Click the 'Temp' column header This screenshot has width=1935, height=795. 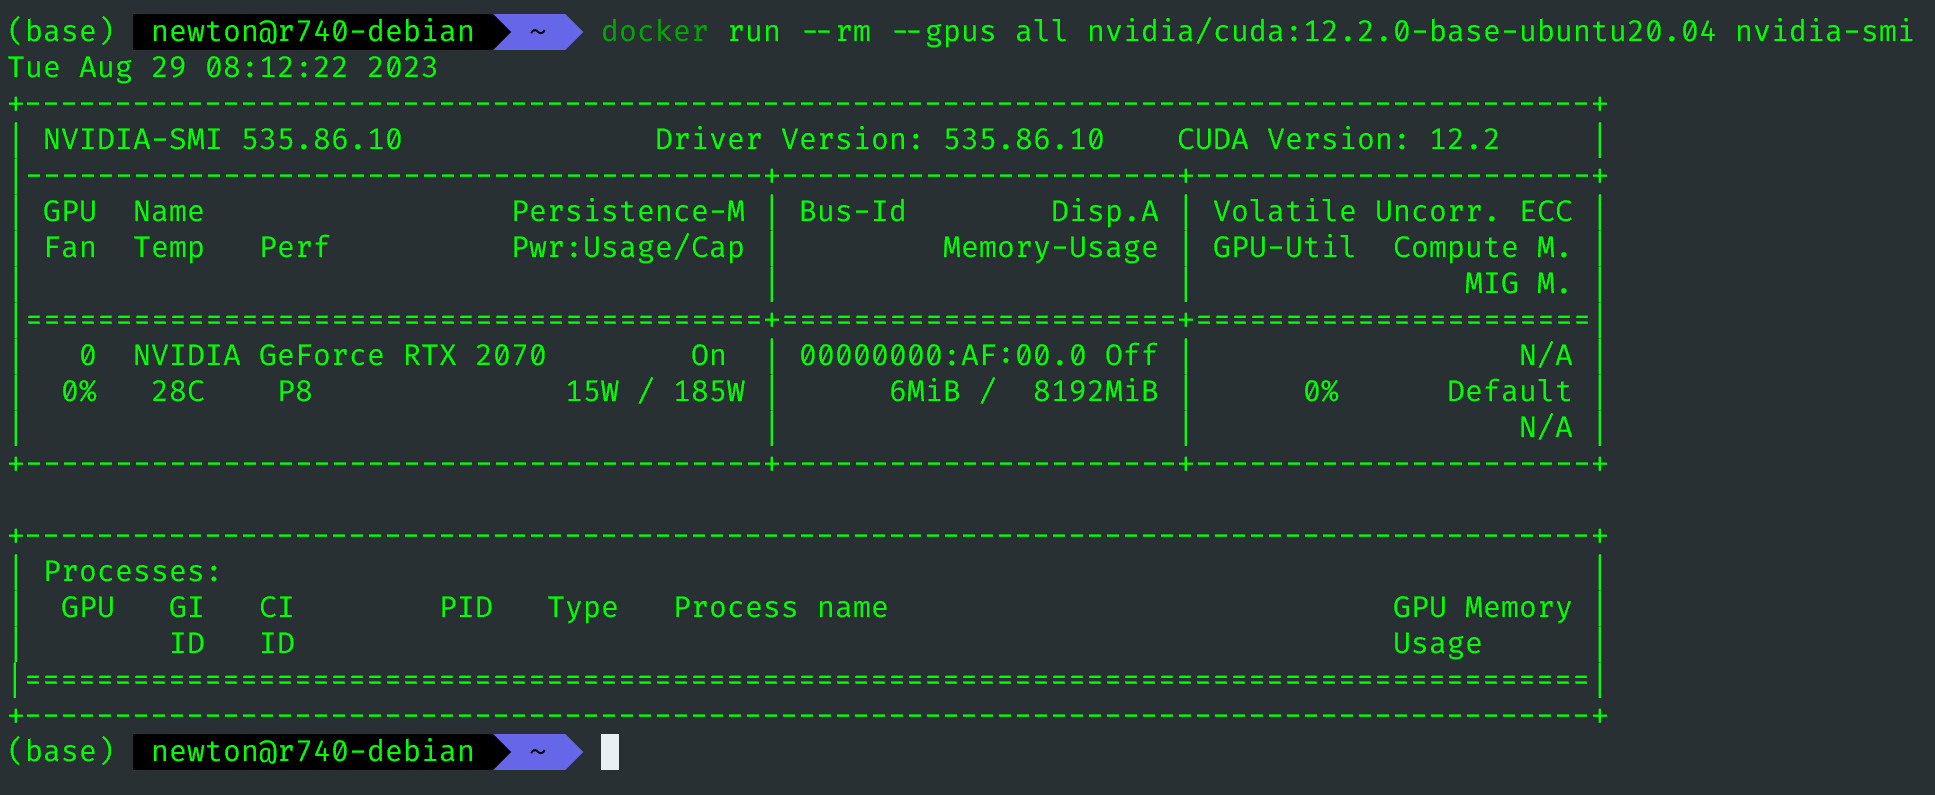point(169,248)
